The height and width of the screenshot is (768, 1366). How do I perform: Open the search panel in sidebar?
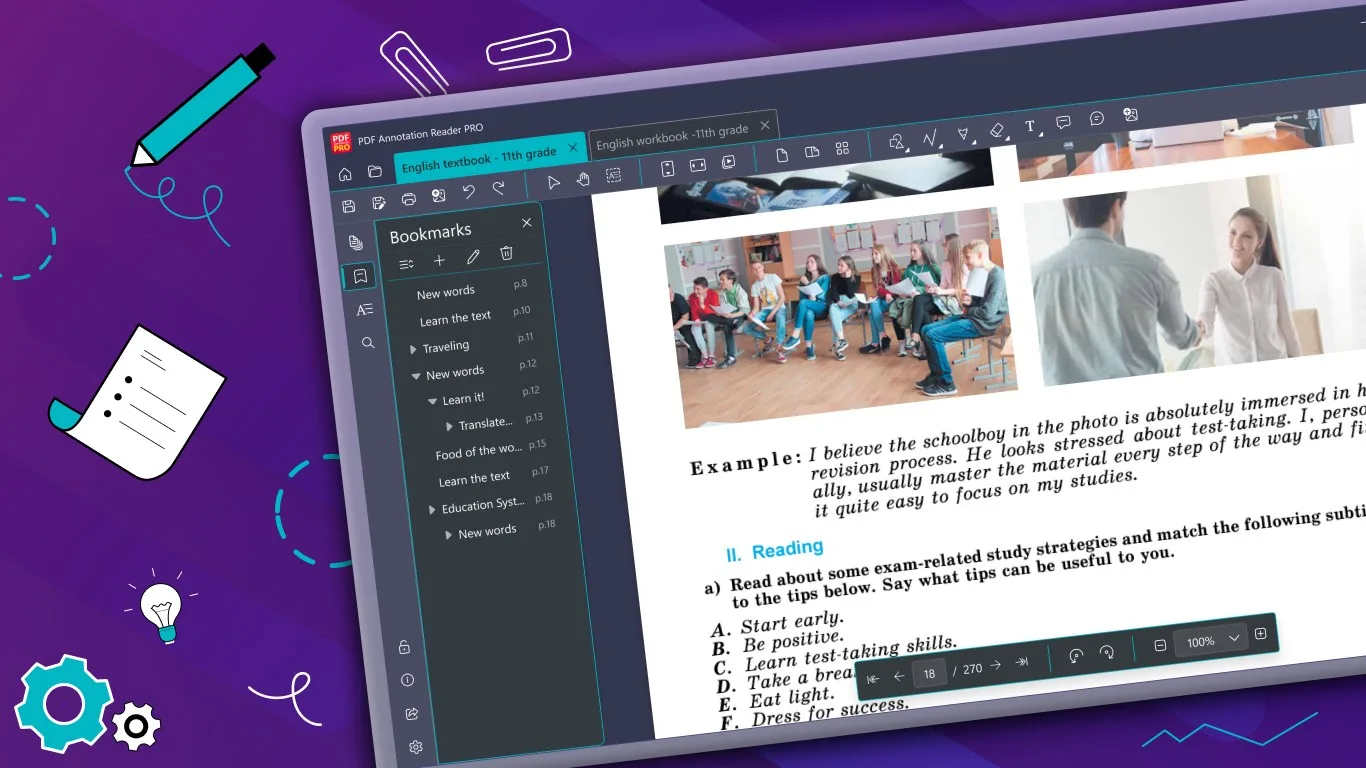point(368,343)
